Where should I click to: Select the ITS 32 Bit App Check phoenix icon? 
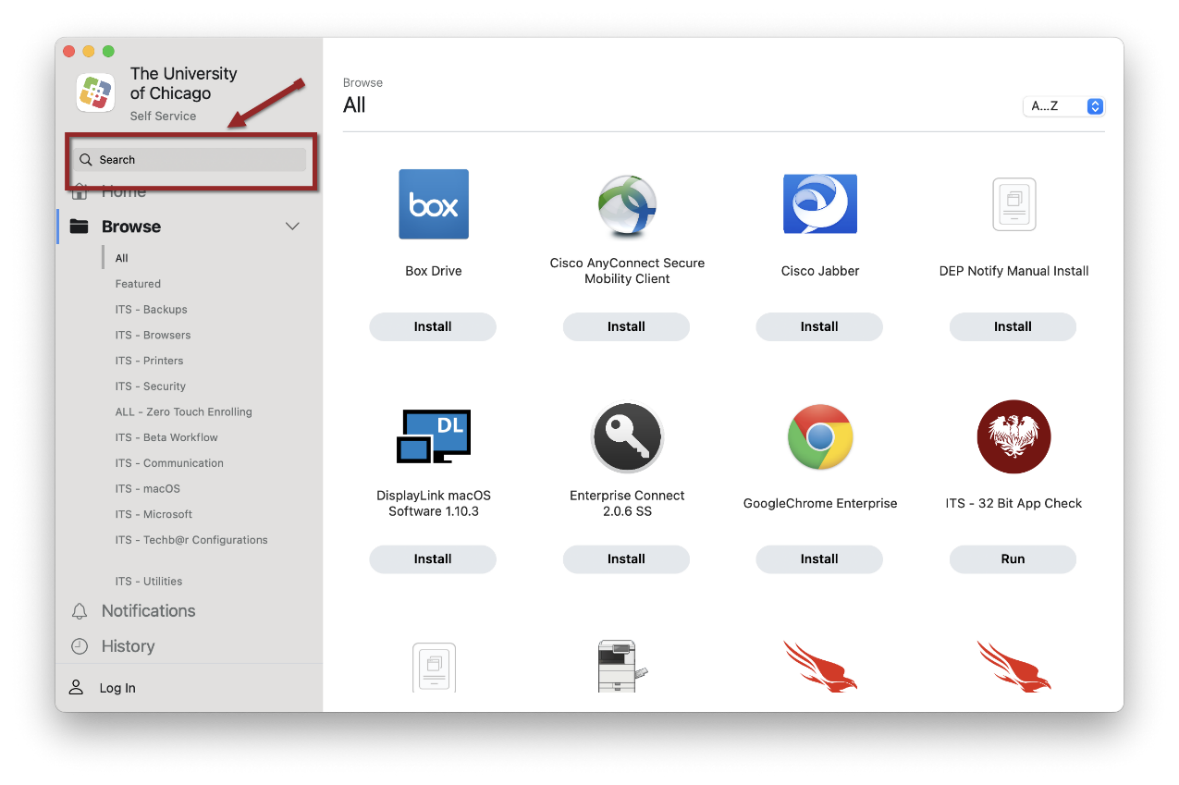tap(1013, 437)
